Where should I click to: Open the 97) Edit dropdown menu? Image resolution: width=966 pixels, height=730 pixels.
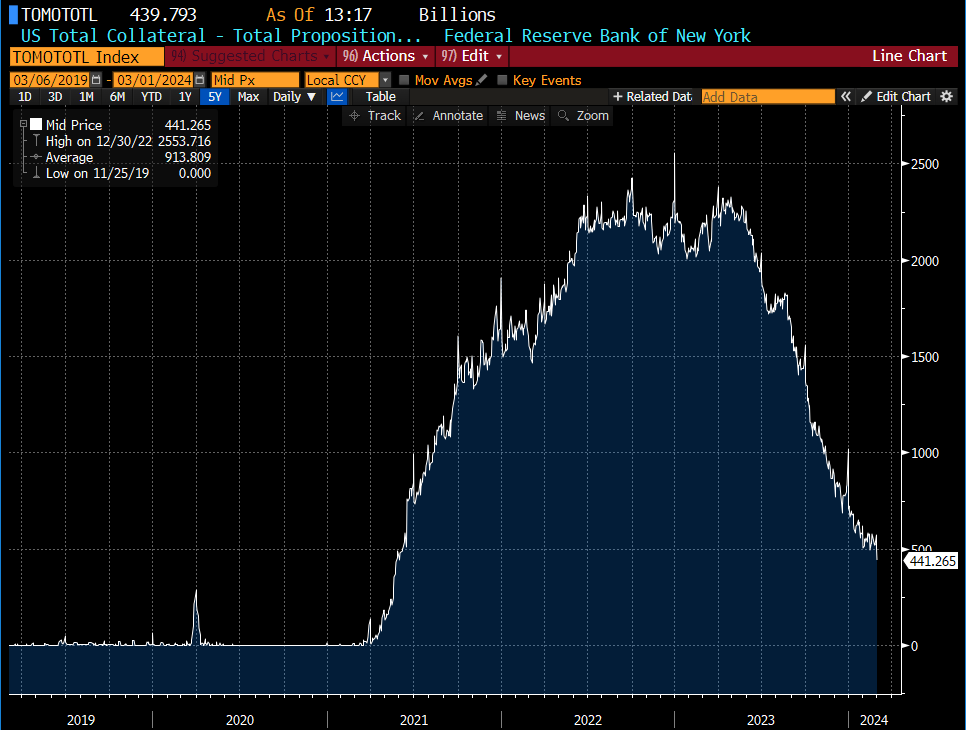pos(472,56)
